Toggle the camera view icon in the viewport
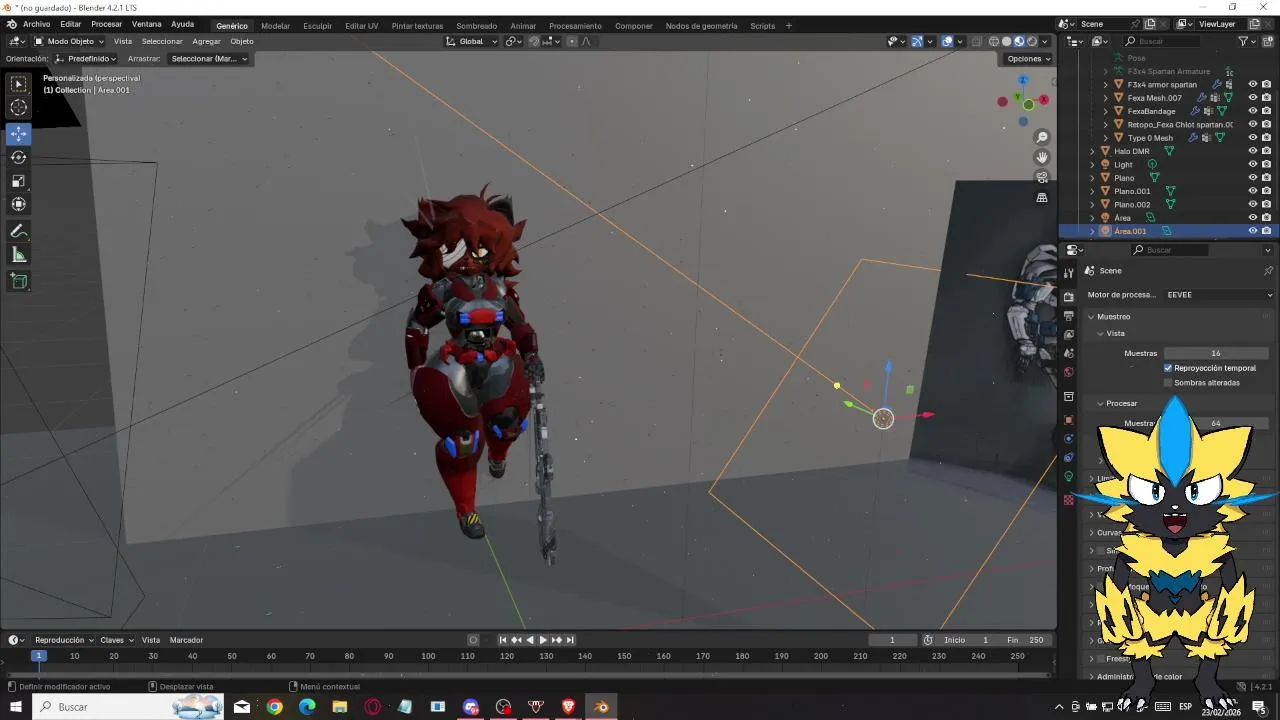The width and height of the screenshot is (1280, 720). click(1042, 177)
